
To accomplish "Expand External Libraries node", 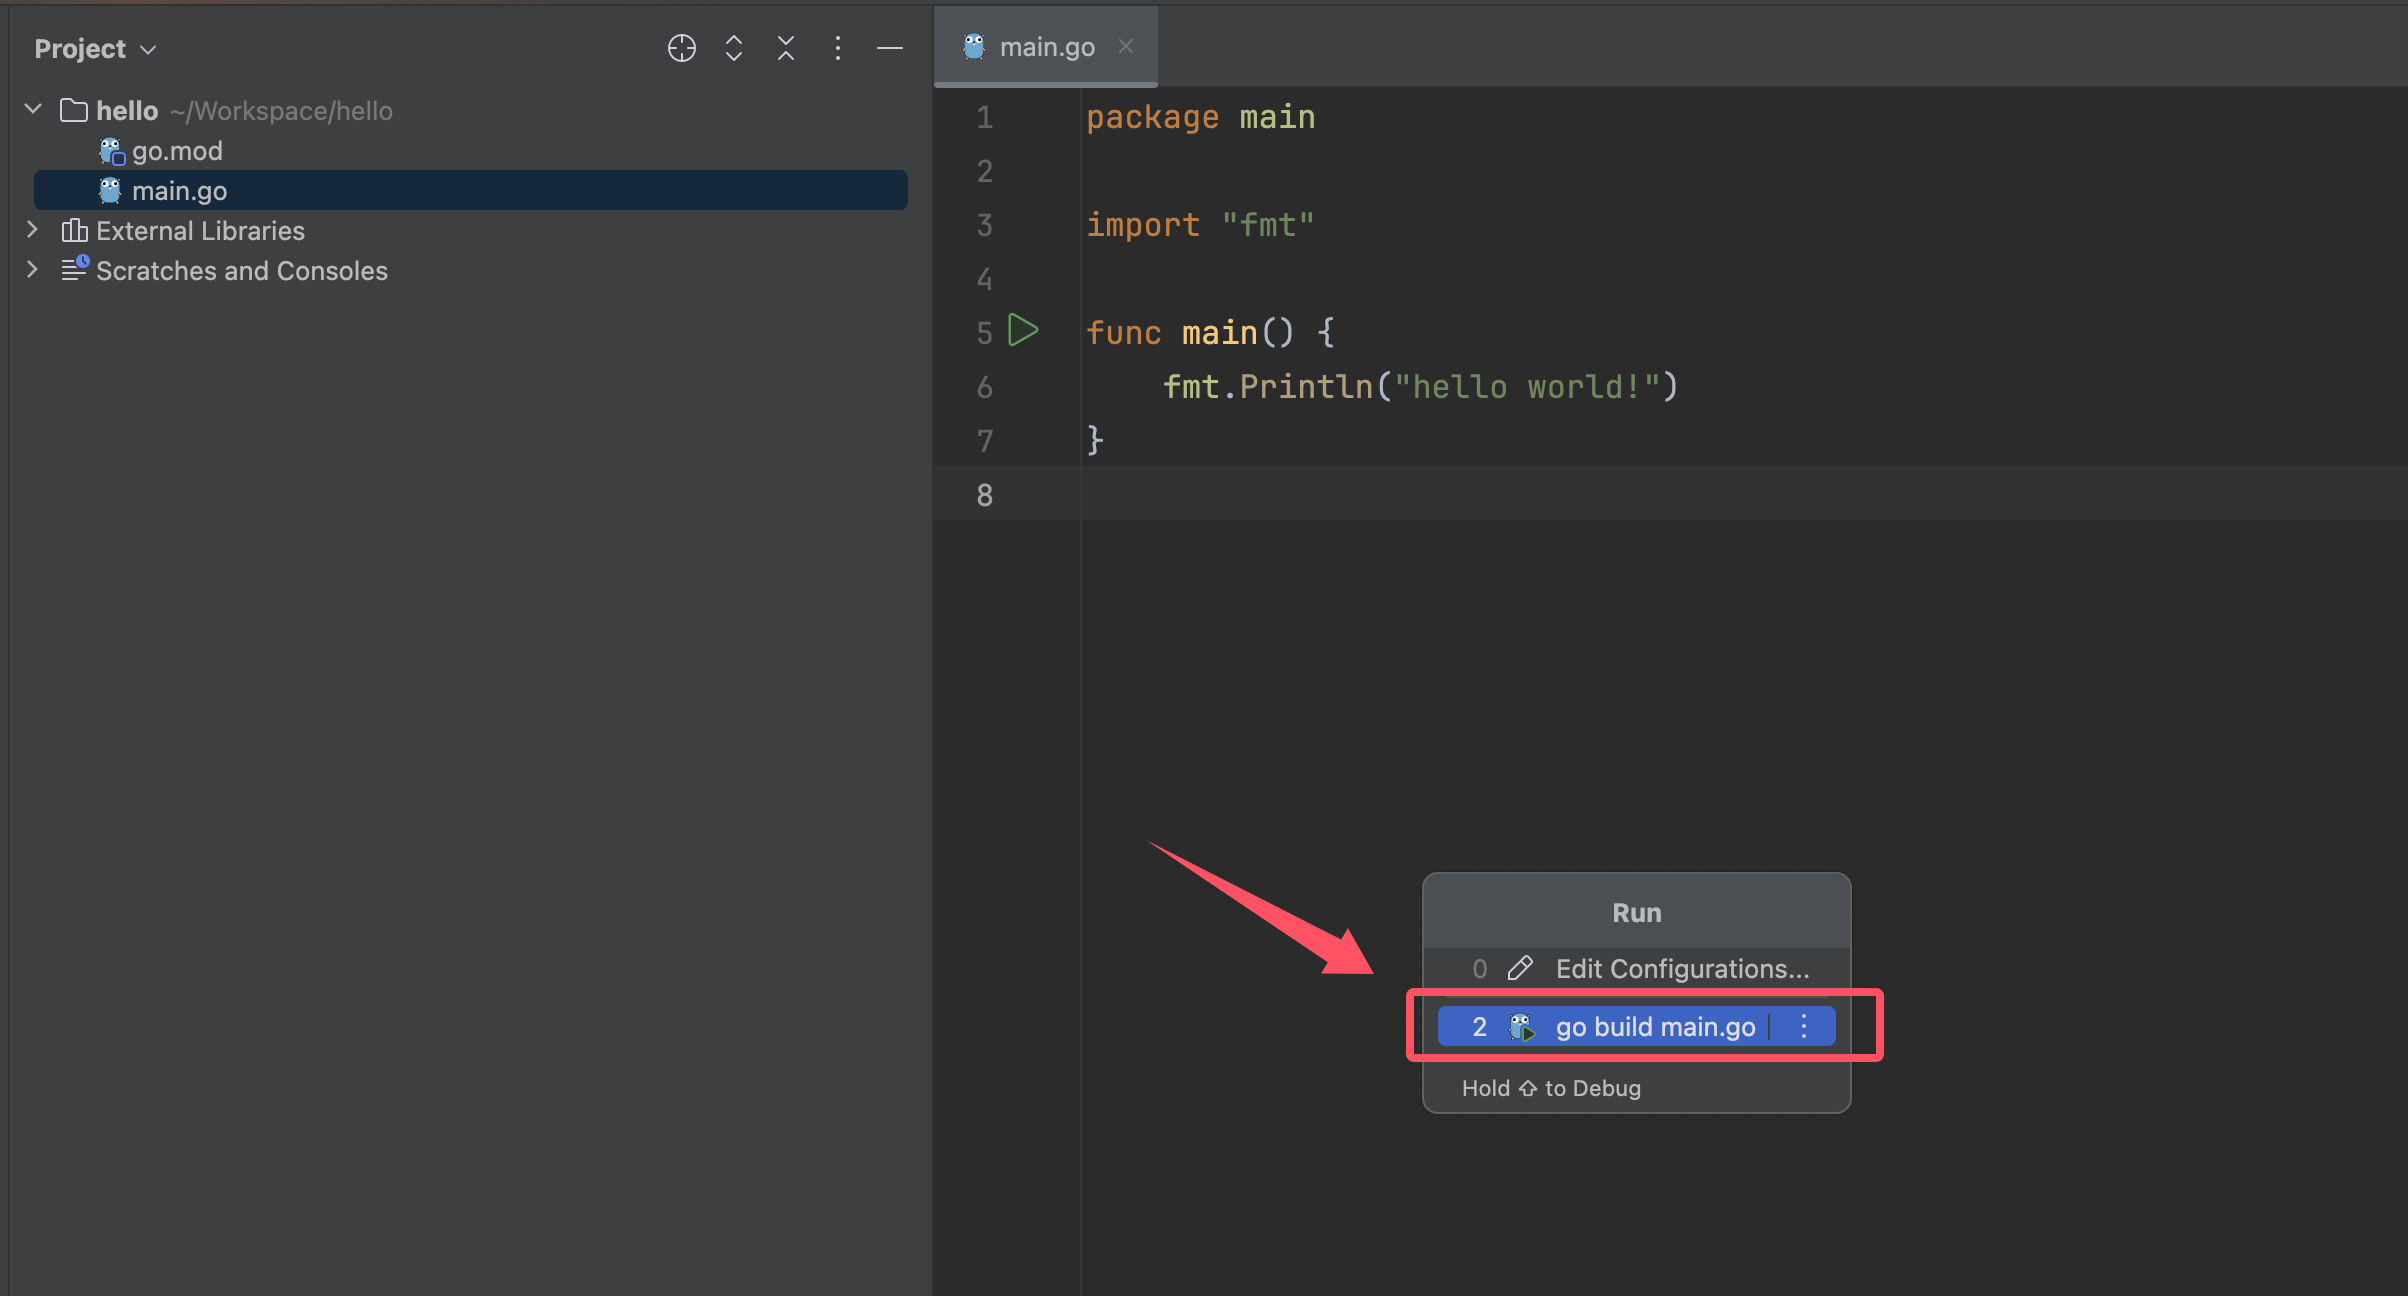I will click(x=32, y=230).
